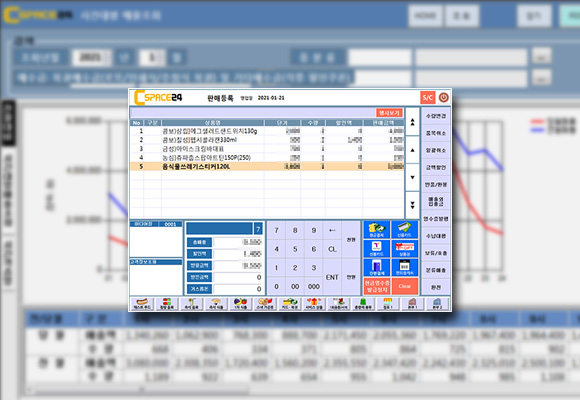Tap keypad digit 5
Image resolution: width=580 pixels, height=400 pixels.
(295, 249)
